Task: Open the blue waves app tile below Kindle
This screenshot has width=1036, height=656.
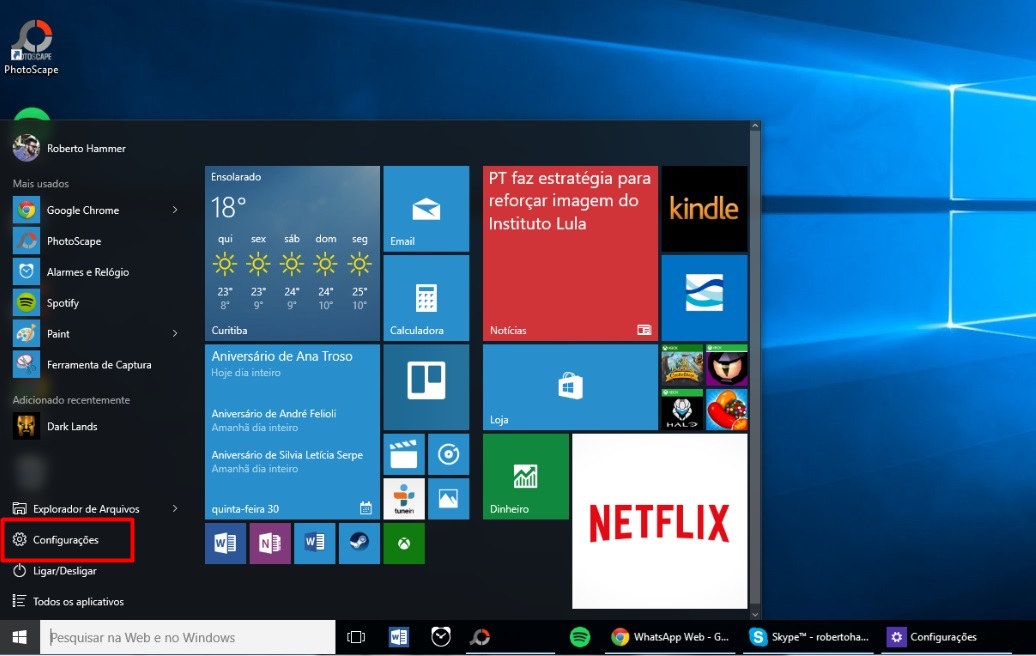Action: [x=704, y=298]
